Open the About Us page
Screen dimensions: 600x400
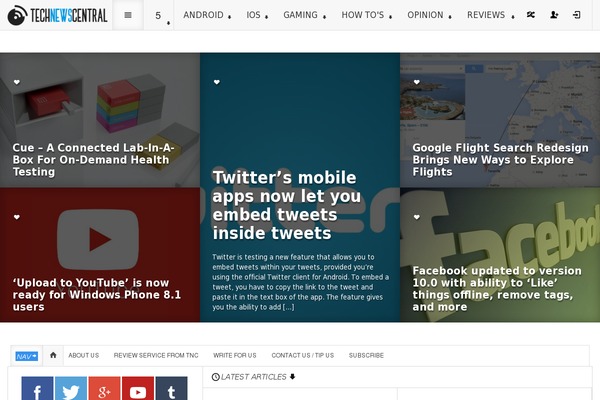coord(83,355)
